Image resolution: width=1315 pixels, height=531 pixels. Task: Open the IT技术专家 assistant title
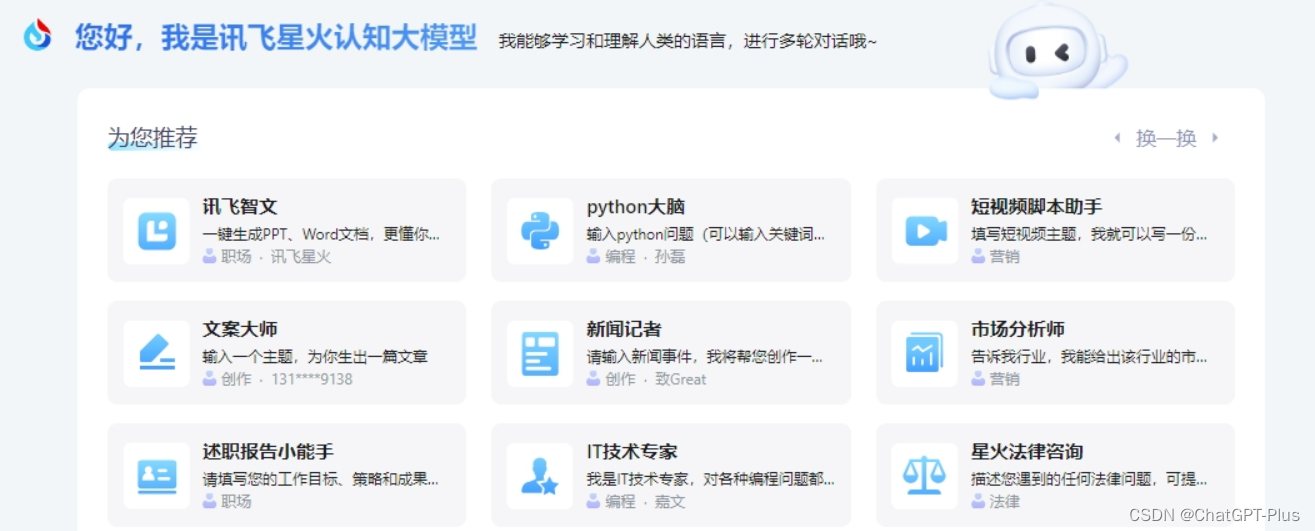(632, 452)
